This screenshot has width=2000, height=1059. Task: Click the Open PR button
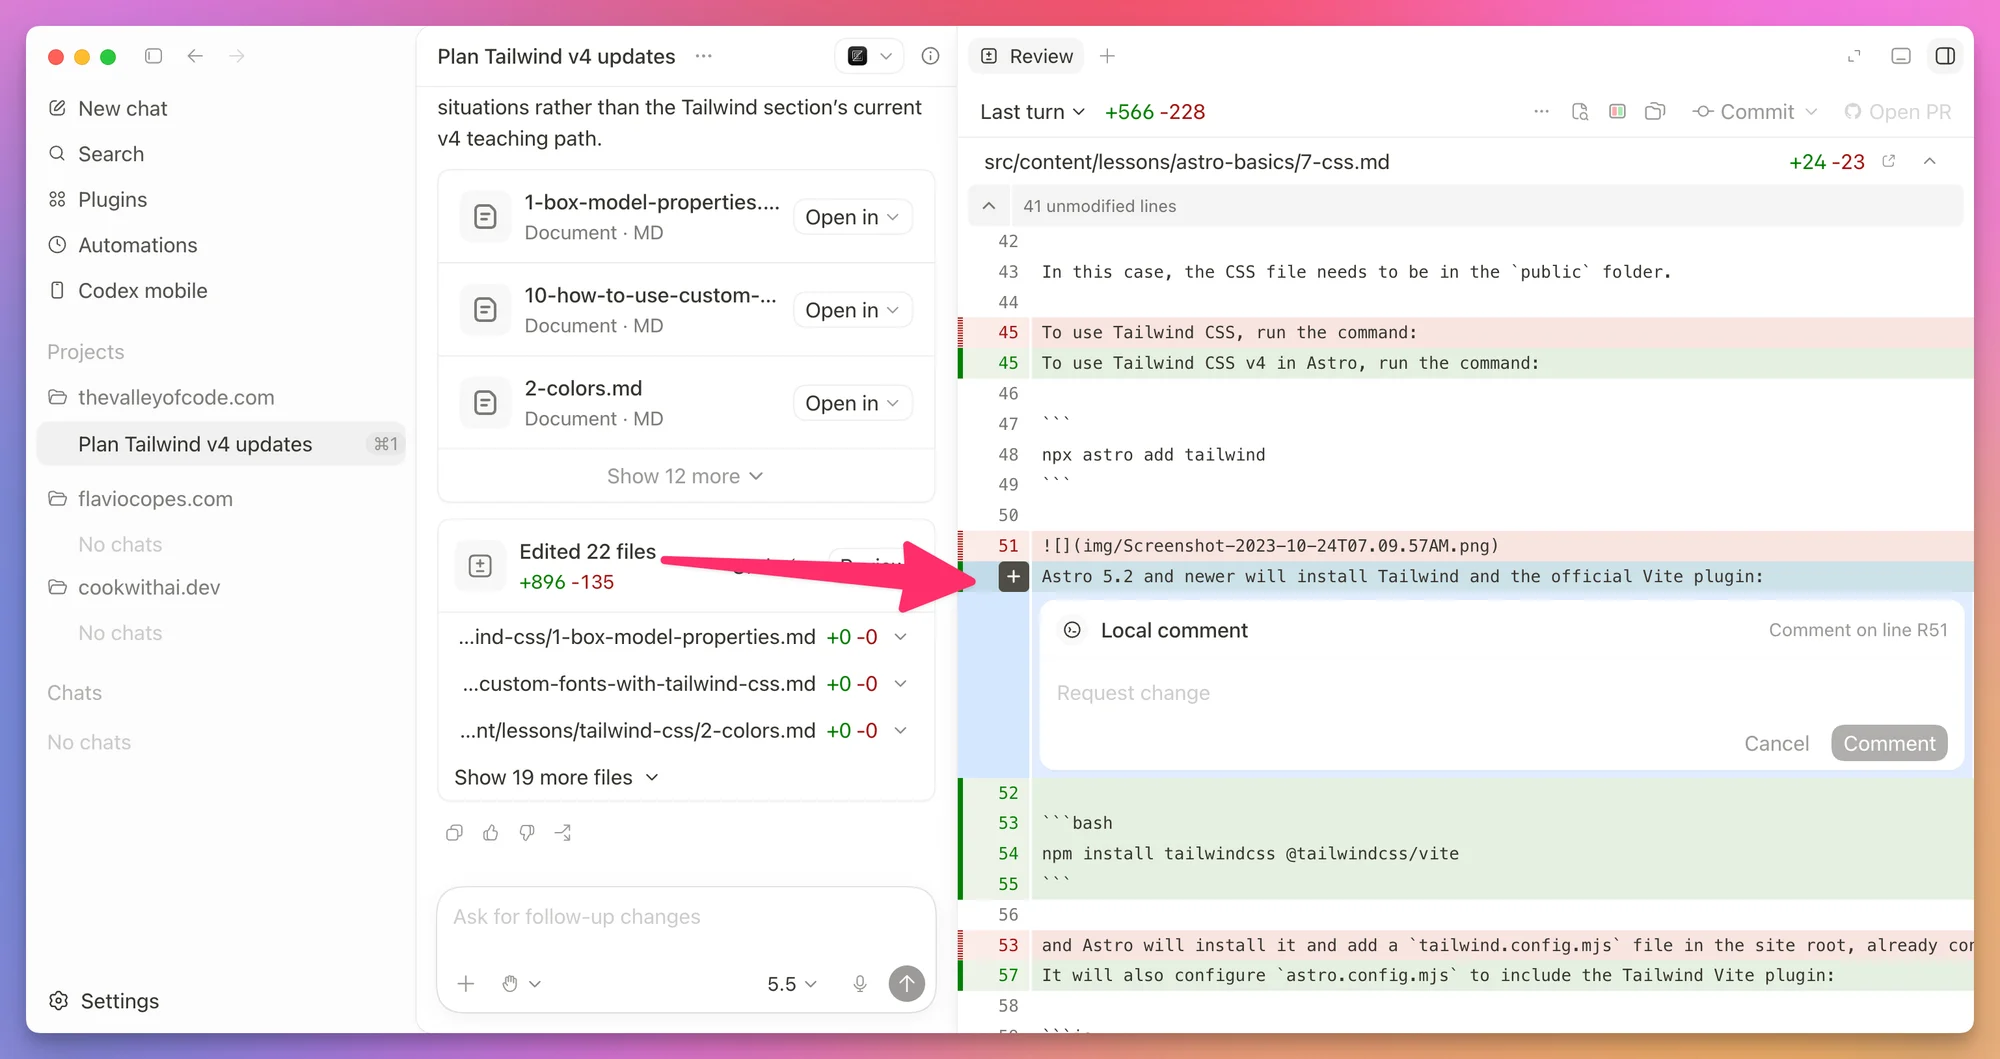coord(1898,112)
